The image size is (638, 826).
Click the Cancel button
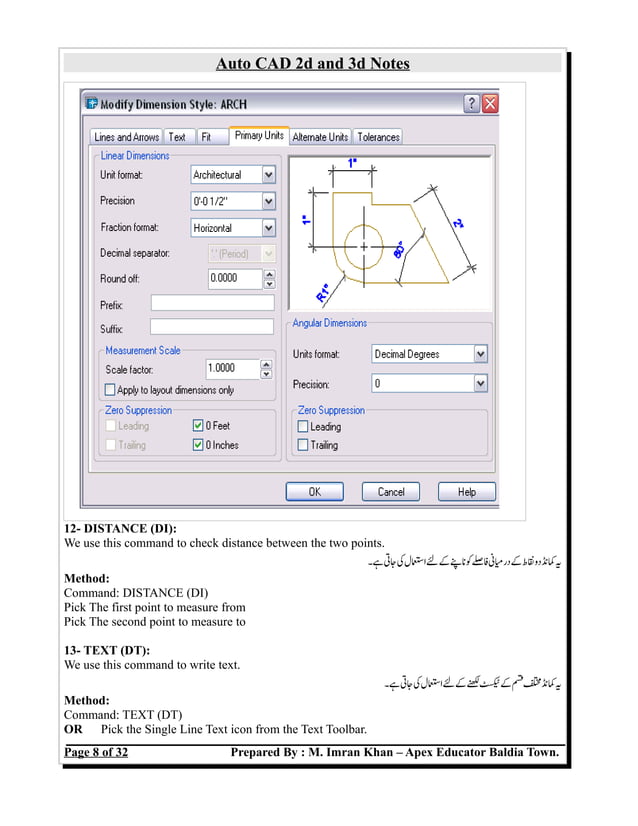point(391,491)
